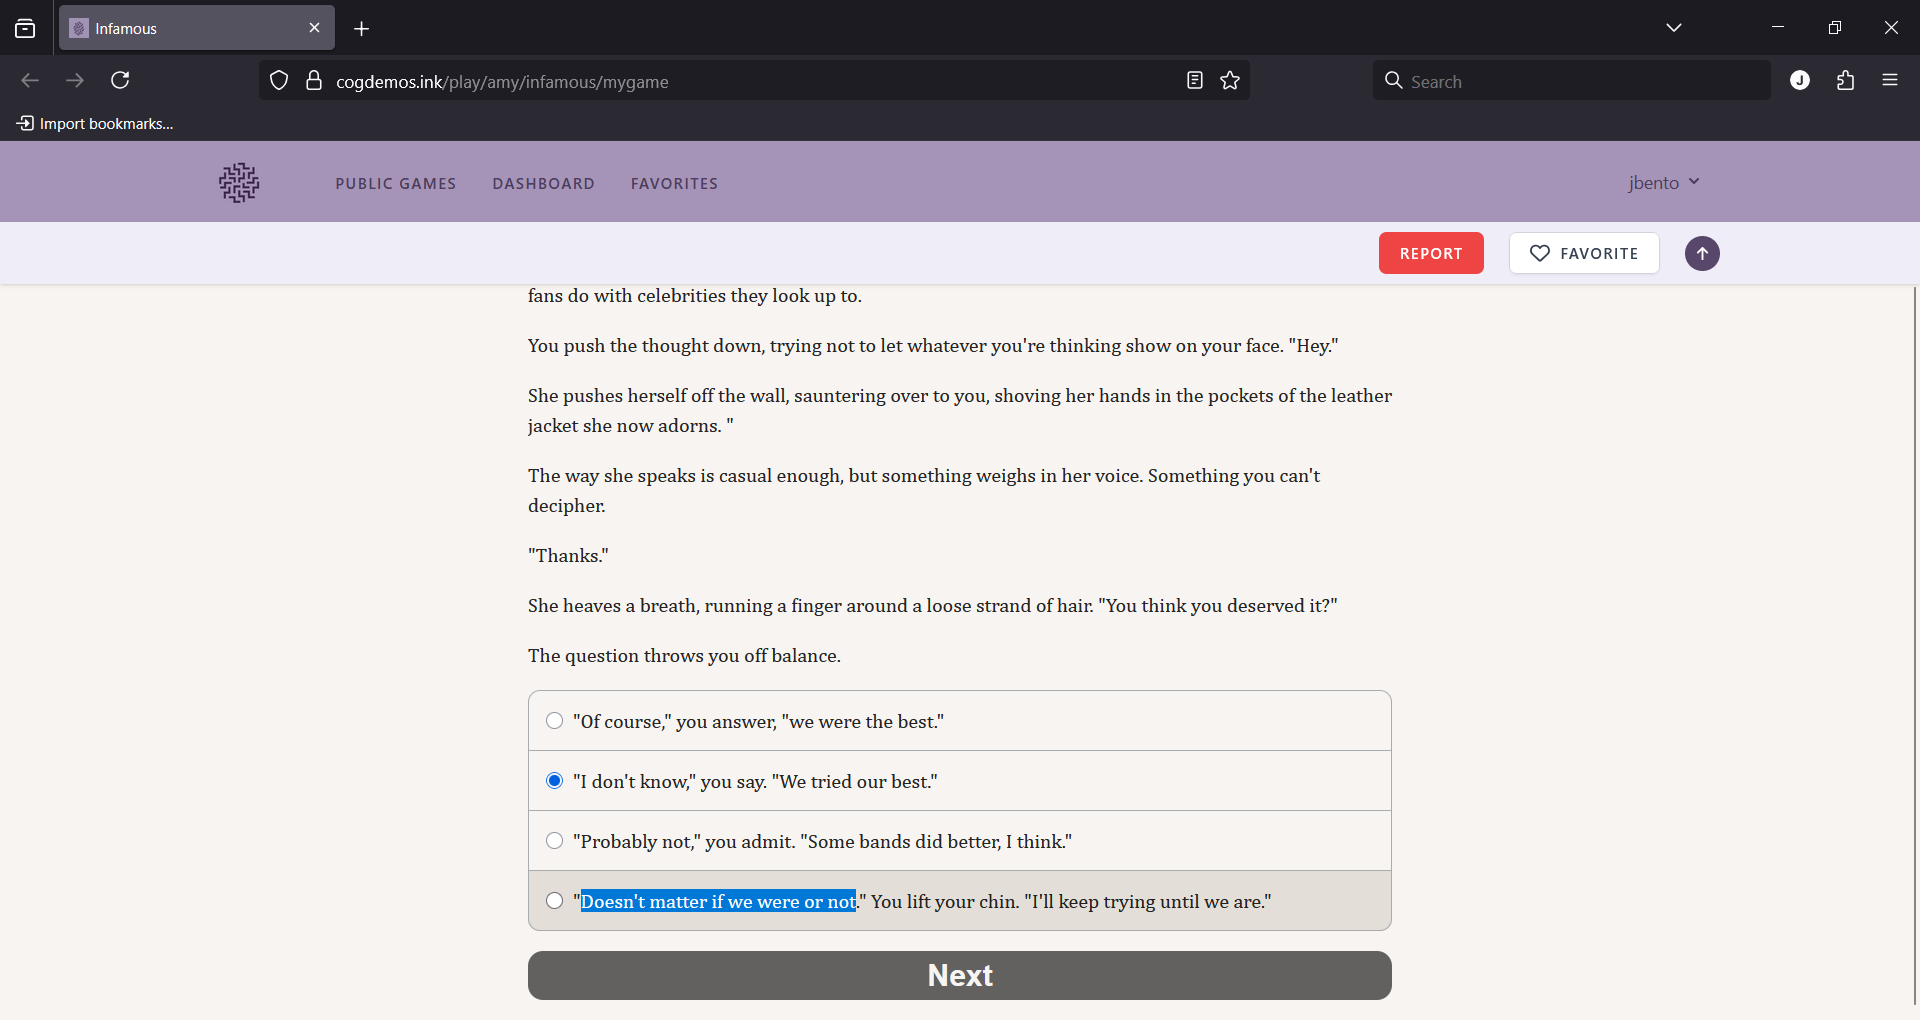
Task: Click the FAVORITE heart button
Action: coord(1584,253)
